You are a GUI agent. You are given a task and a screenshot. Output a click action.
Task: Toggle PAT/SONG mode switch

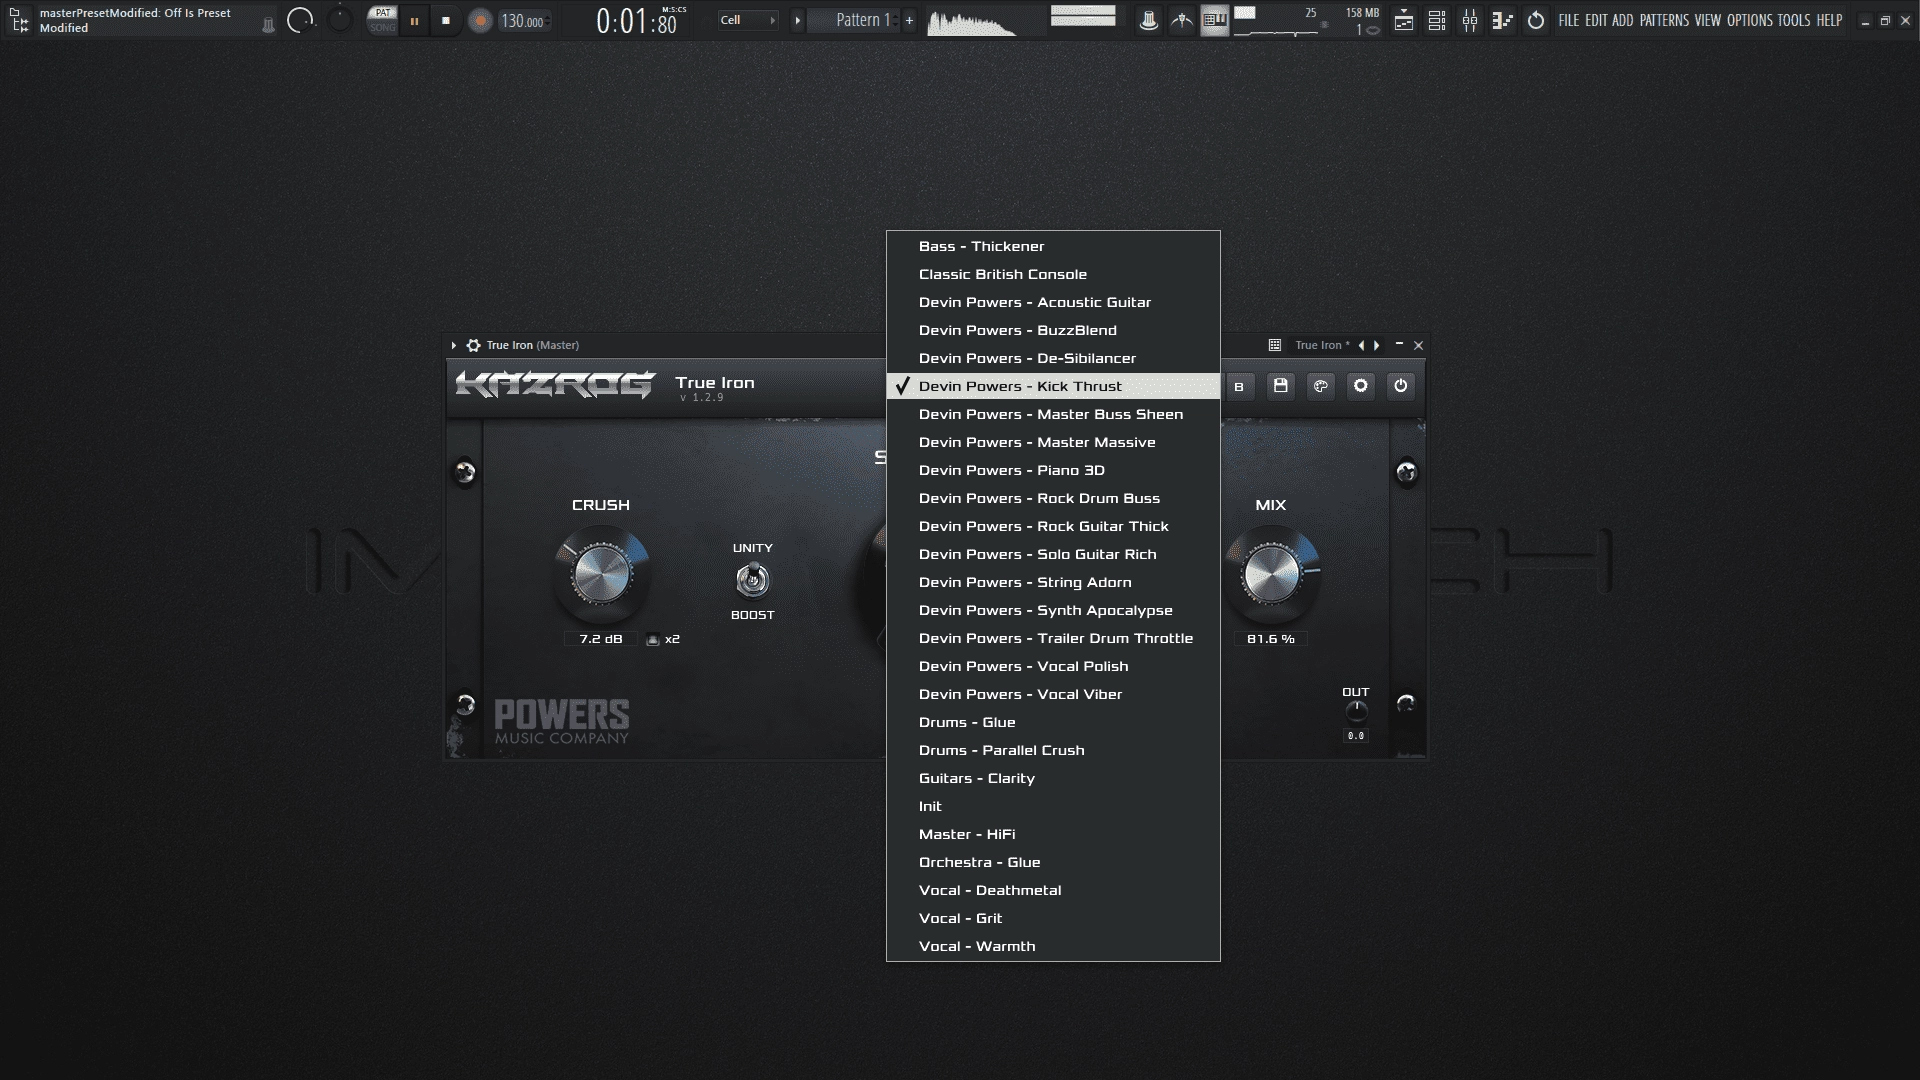point(382,20)
